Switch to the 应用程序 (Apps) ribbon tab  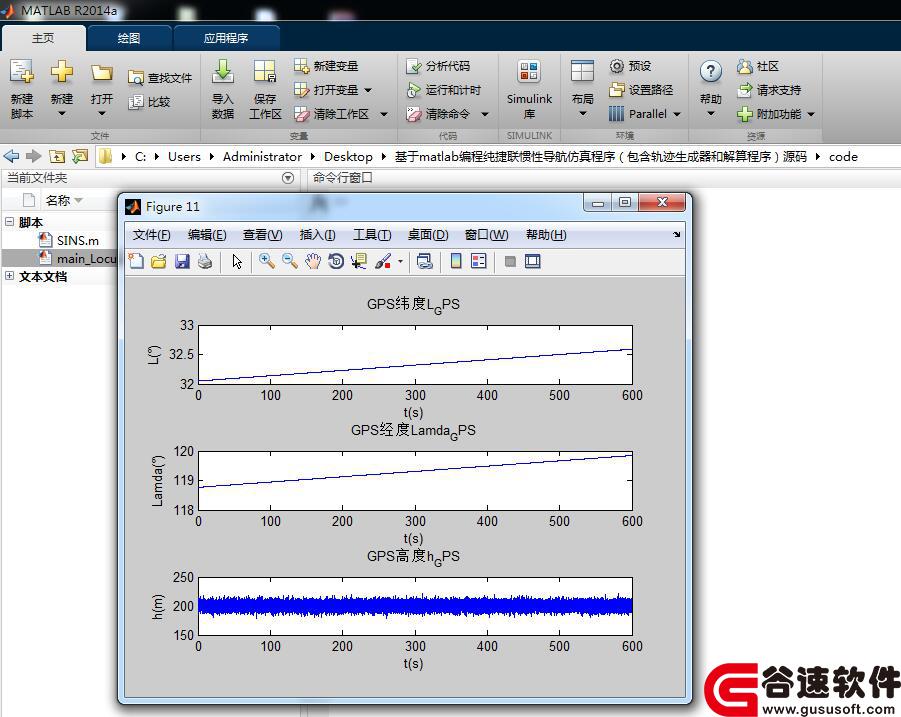click(x=226, y=38)
